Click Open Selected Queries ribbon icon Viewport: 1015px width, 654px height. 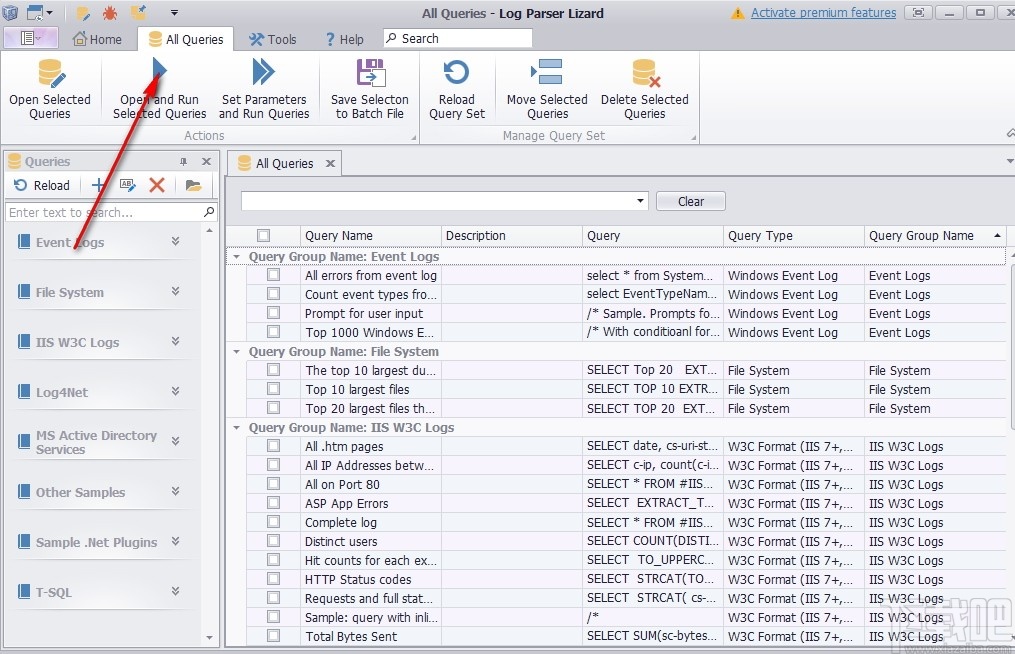(50, 75)
